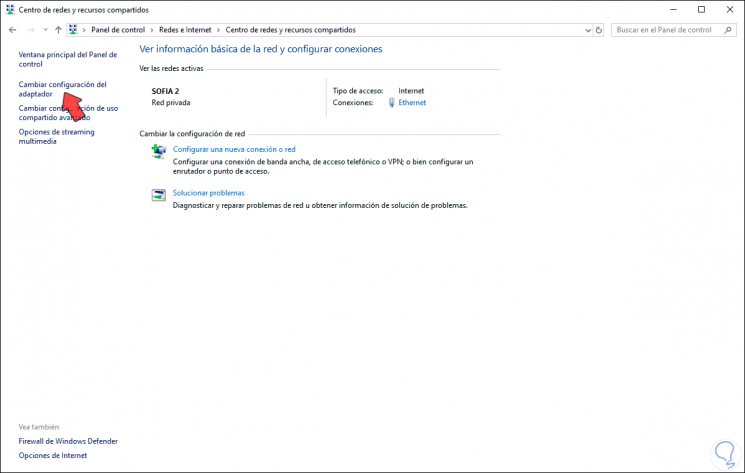Focus the Buscar en el Panel de control field
This screenshot has height=473, width=745.
click(x=668, y=30)
